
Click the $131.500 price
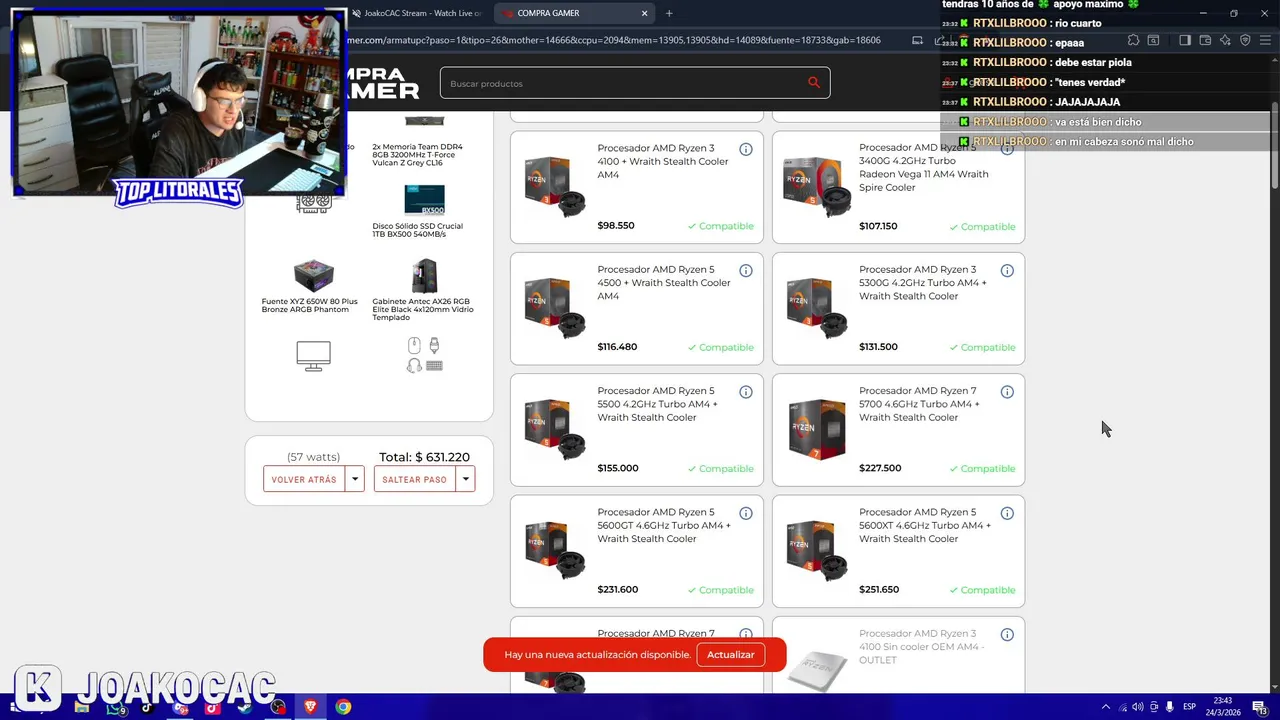pyautogui.click(x=878, y=347)
